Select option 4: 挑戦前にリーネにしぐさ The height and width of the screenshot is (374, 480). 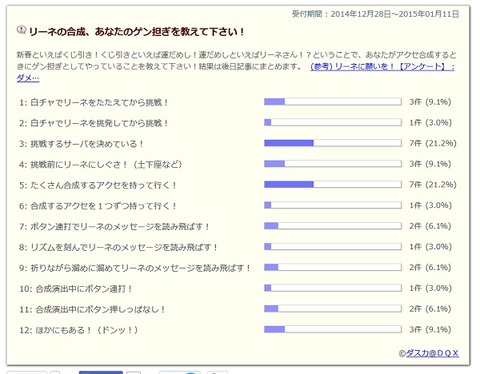coord(101,164)
